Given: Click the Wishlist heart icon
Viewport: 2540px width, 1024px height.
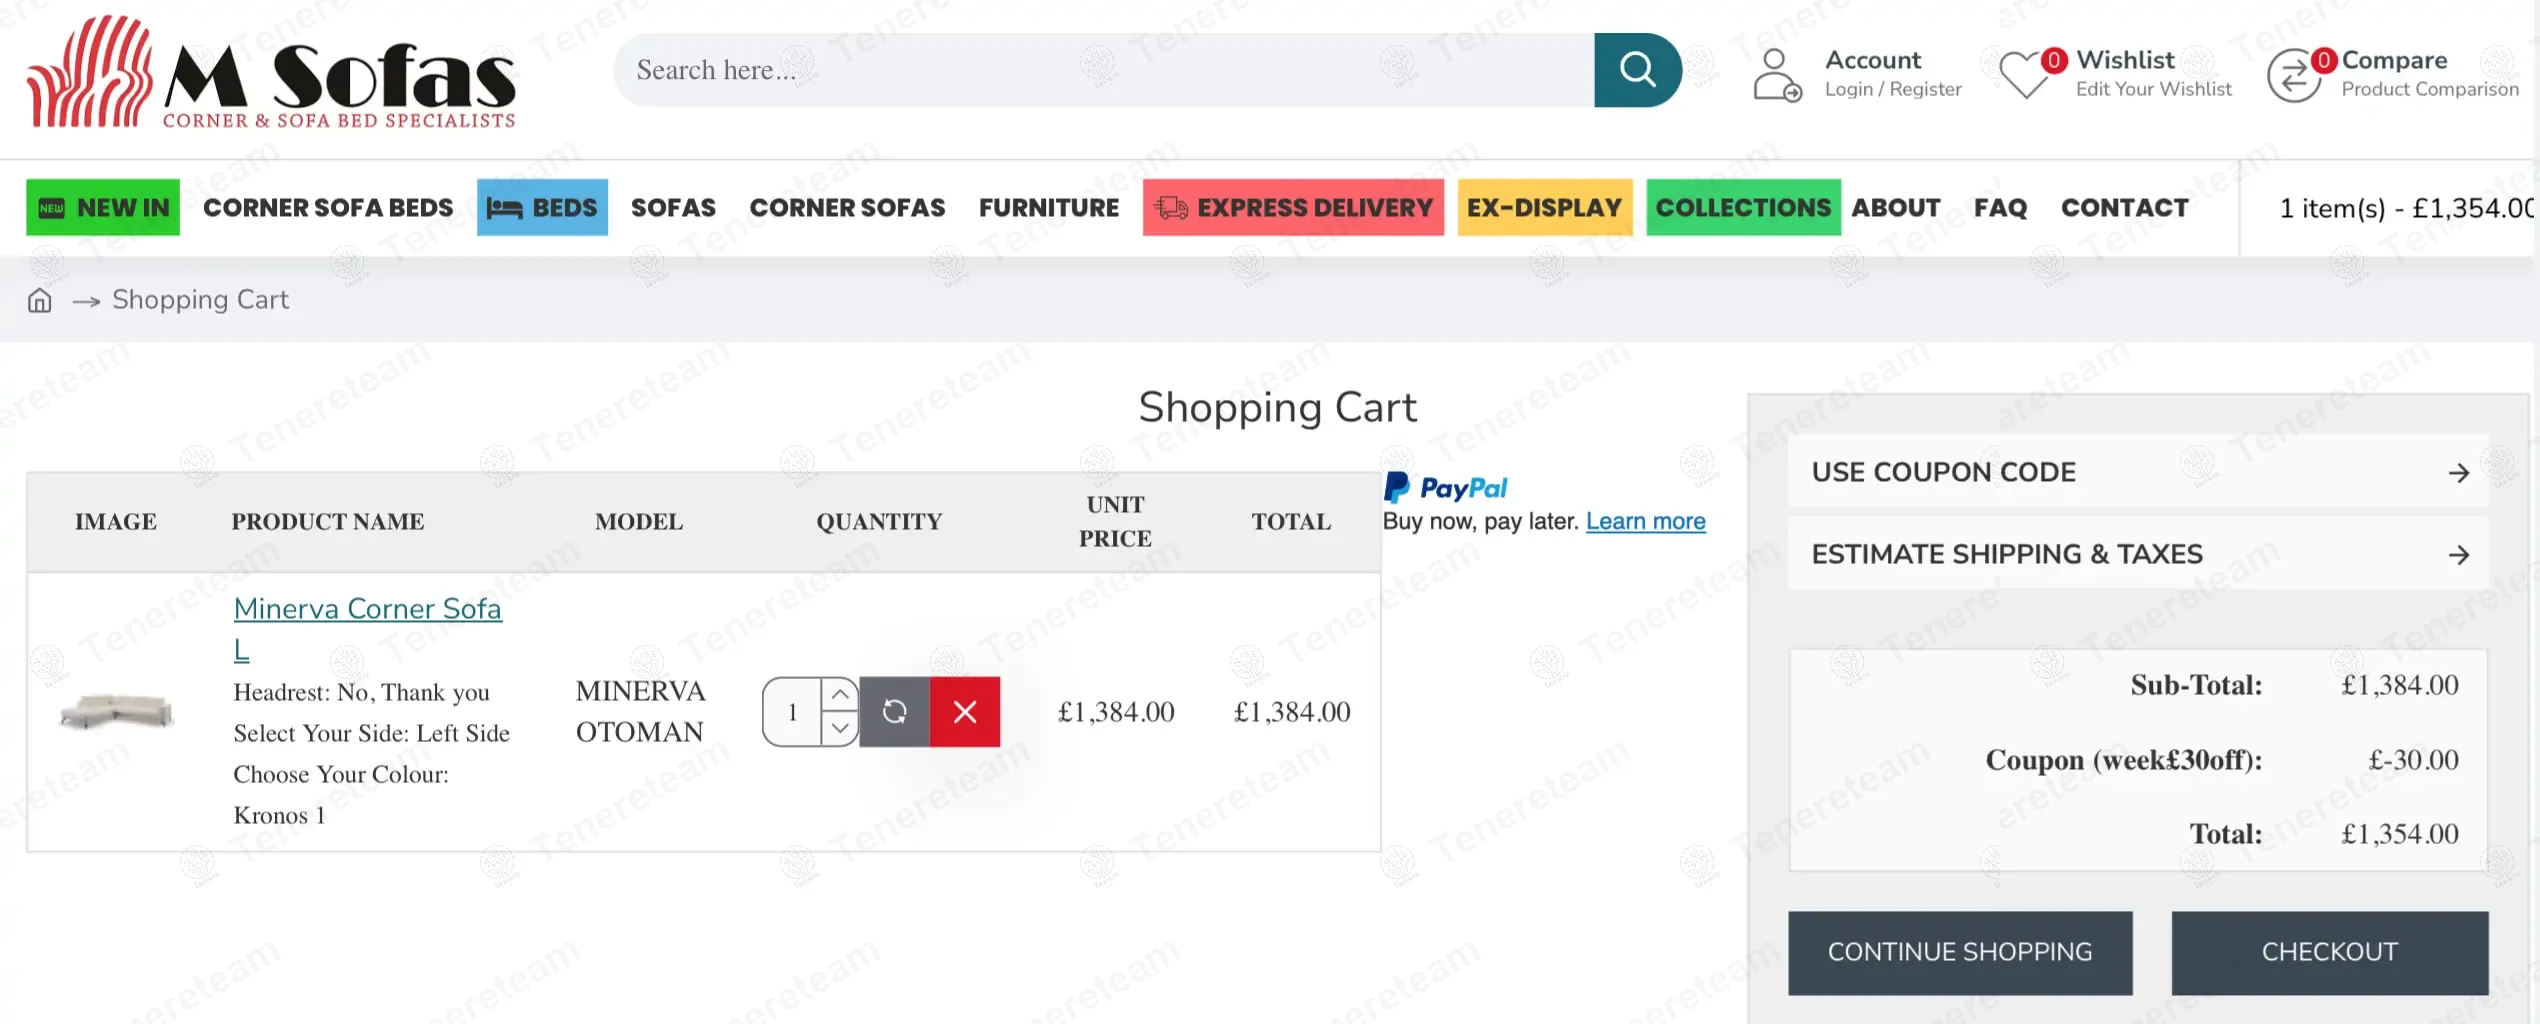Looking at the screenshot, I should click(x=2024, y=75).
